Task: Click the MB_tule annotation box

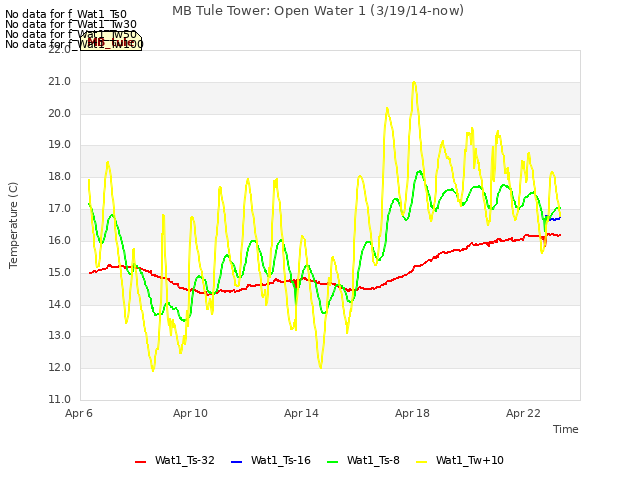Action: (111, 41)
